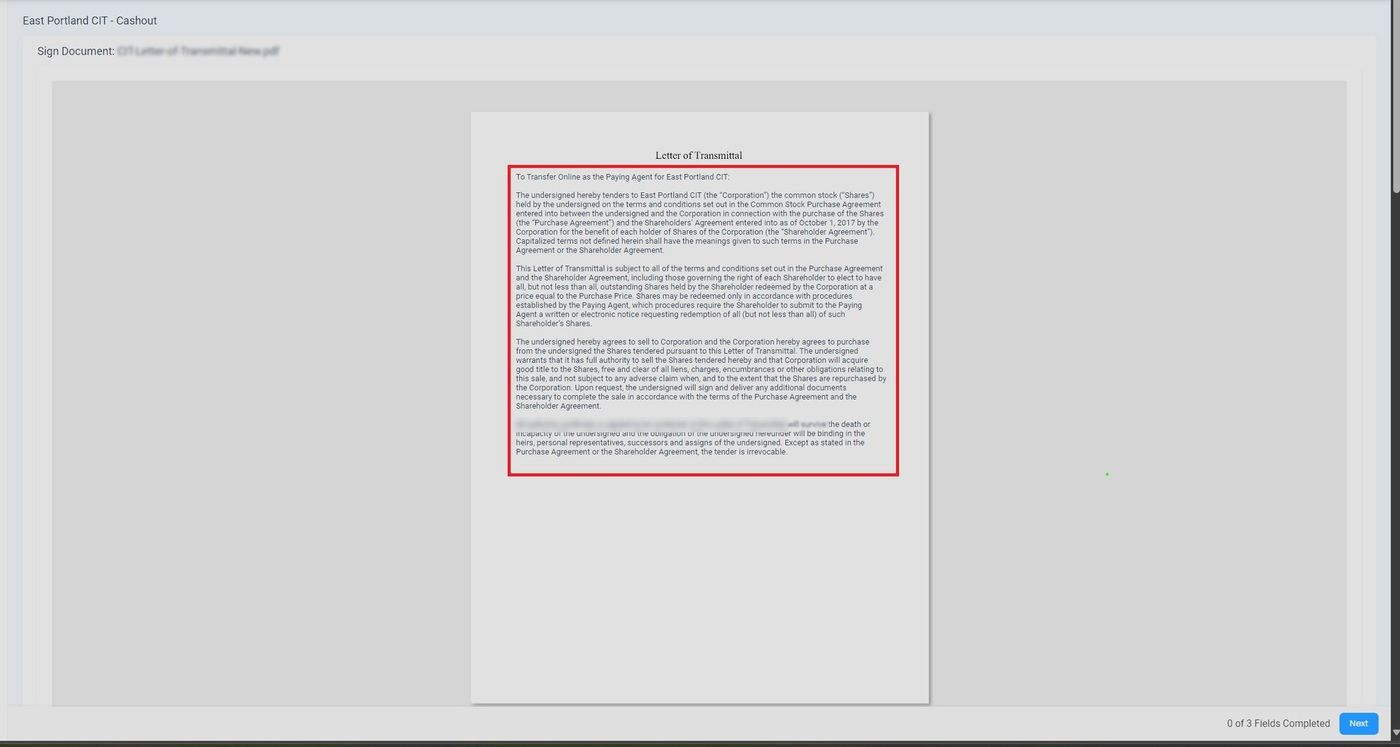
Task: Click the scroll down arrow at bottom right
Action: tap(1395, 733)
